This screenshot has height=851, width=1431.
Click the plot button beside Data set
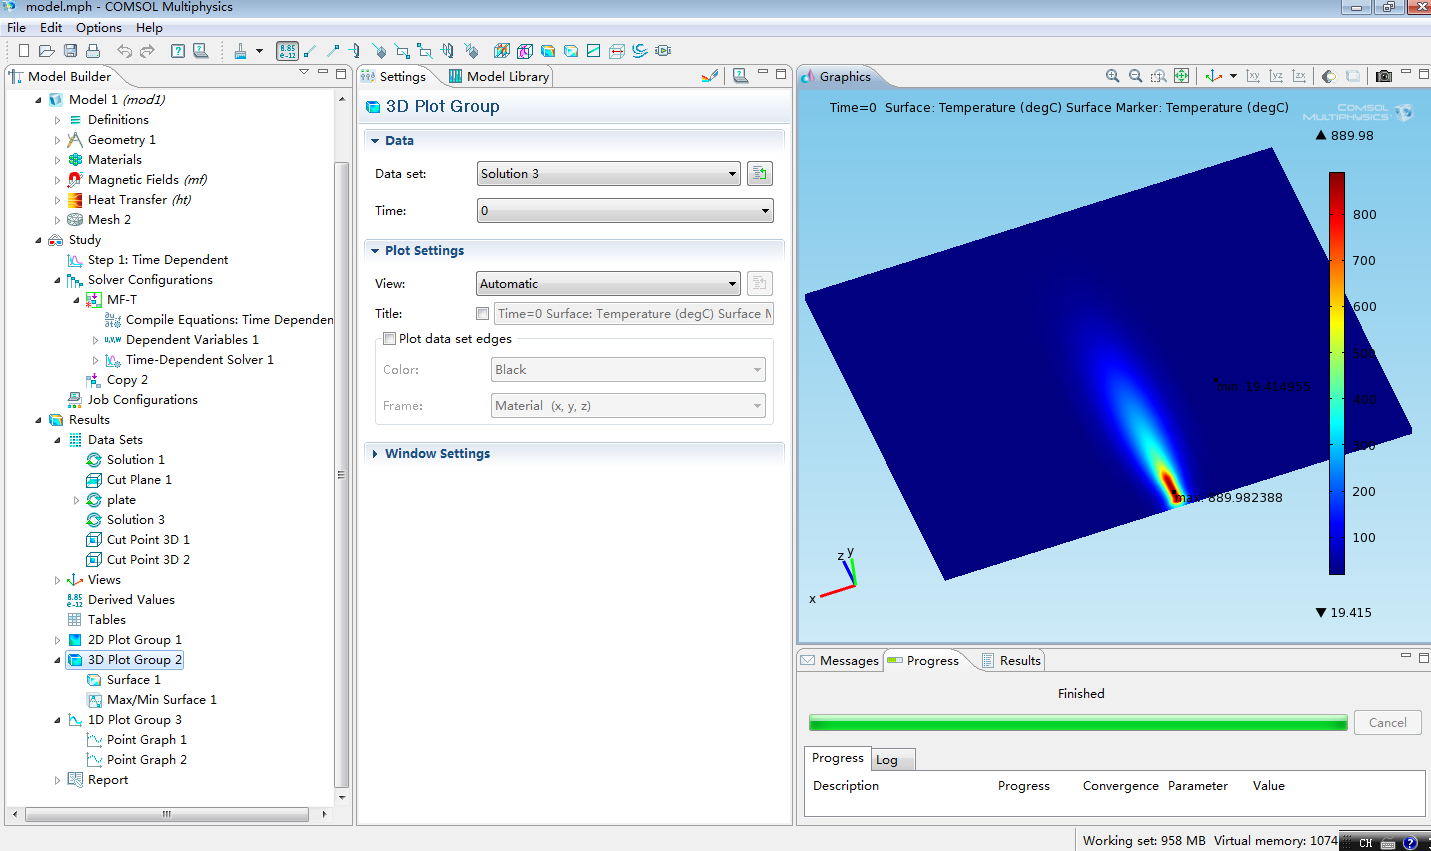(760, 174)
